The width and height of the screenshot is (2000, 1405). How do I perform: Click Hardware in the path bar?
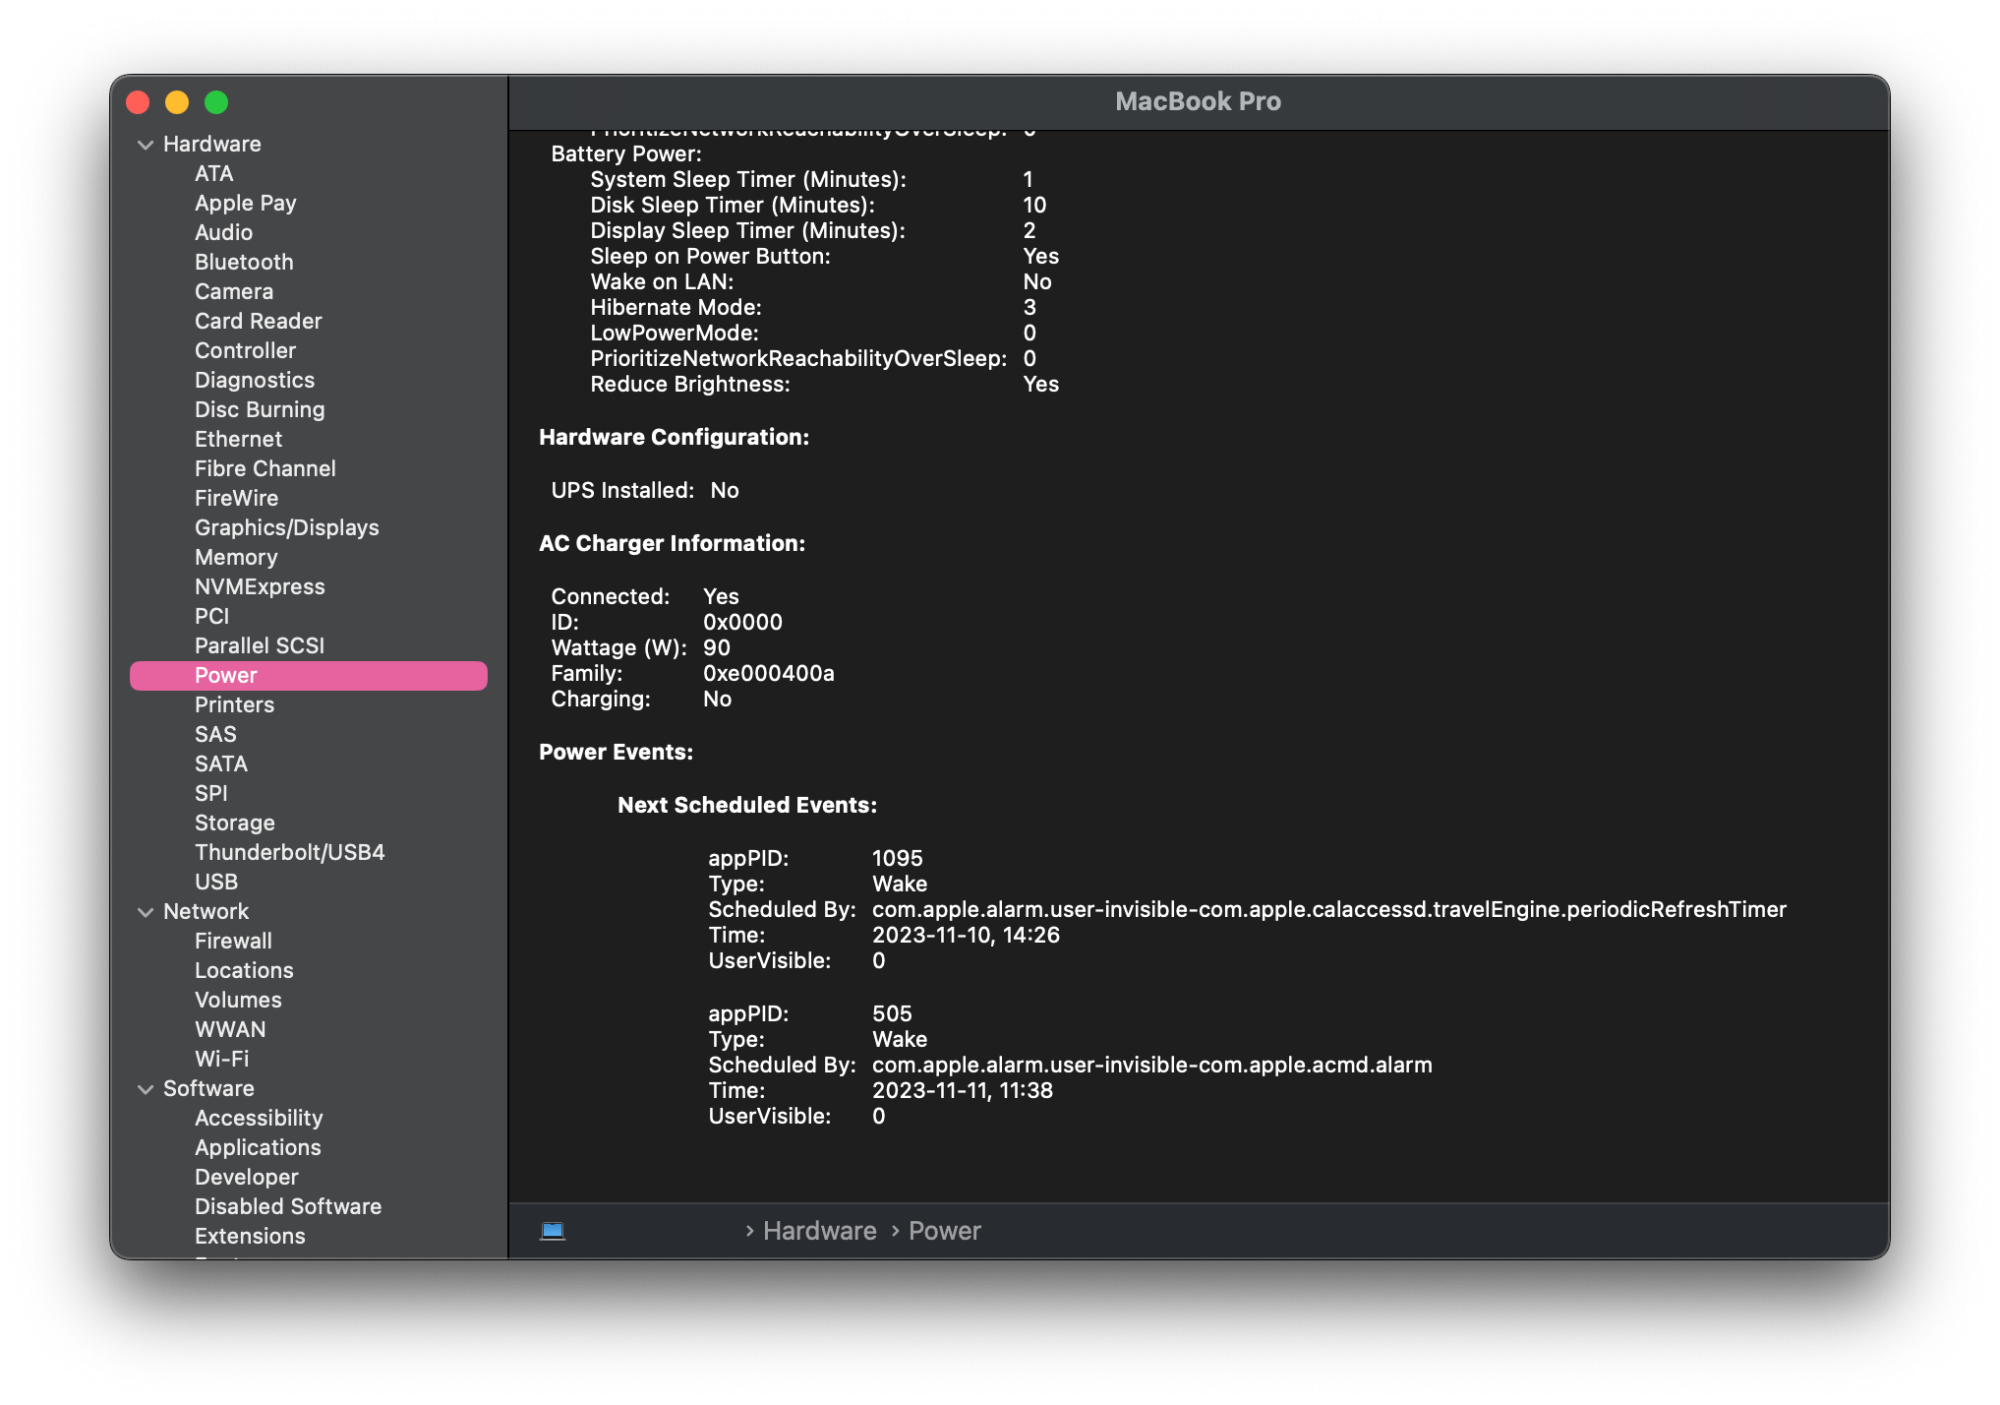(x=819, y=1231)
